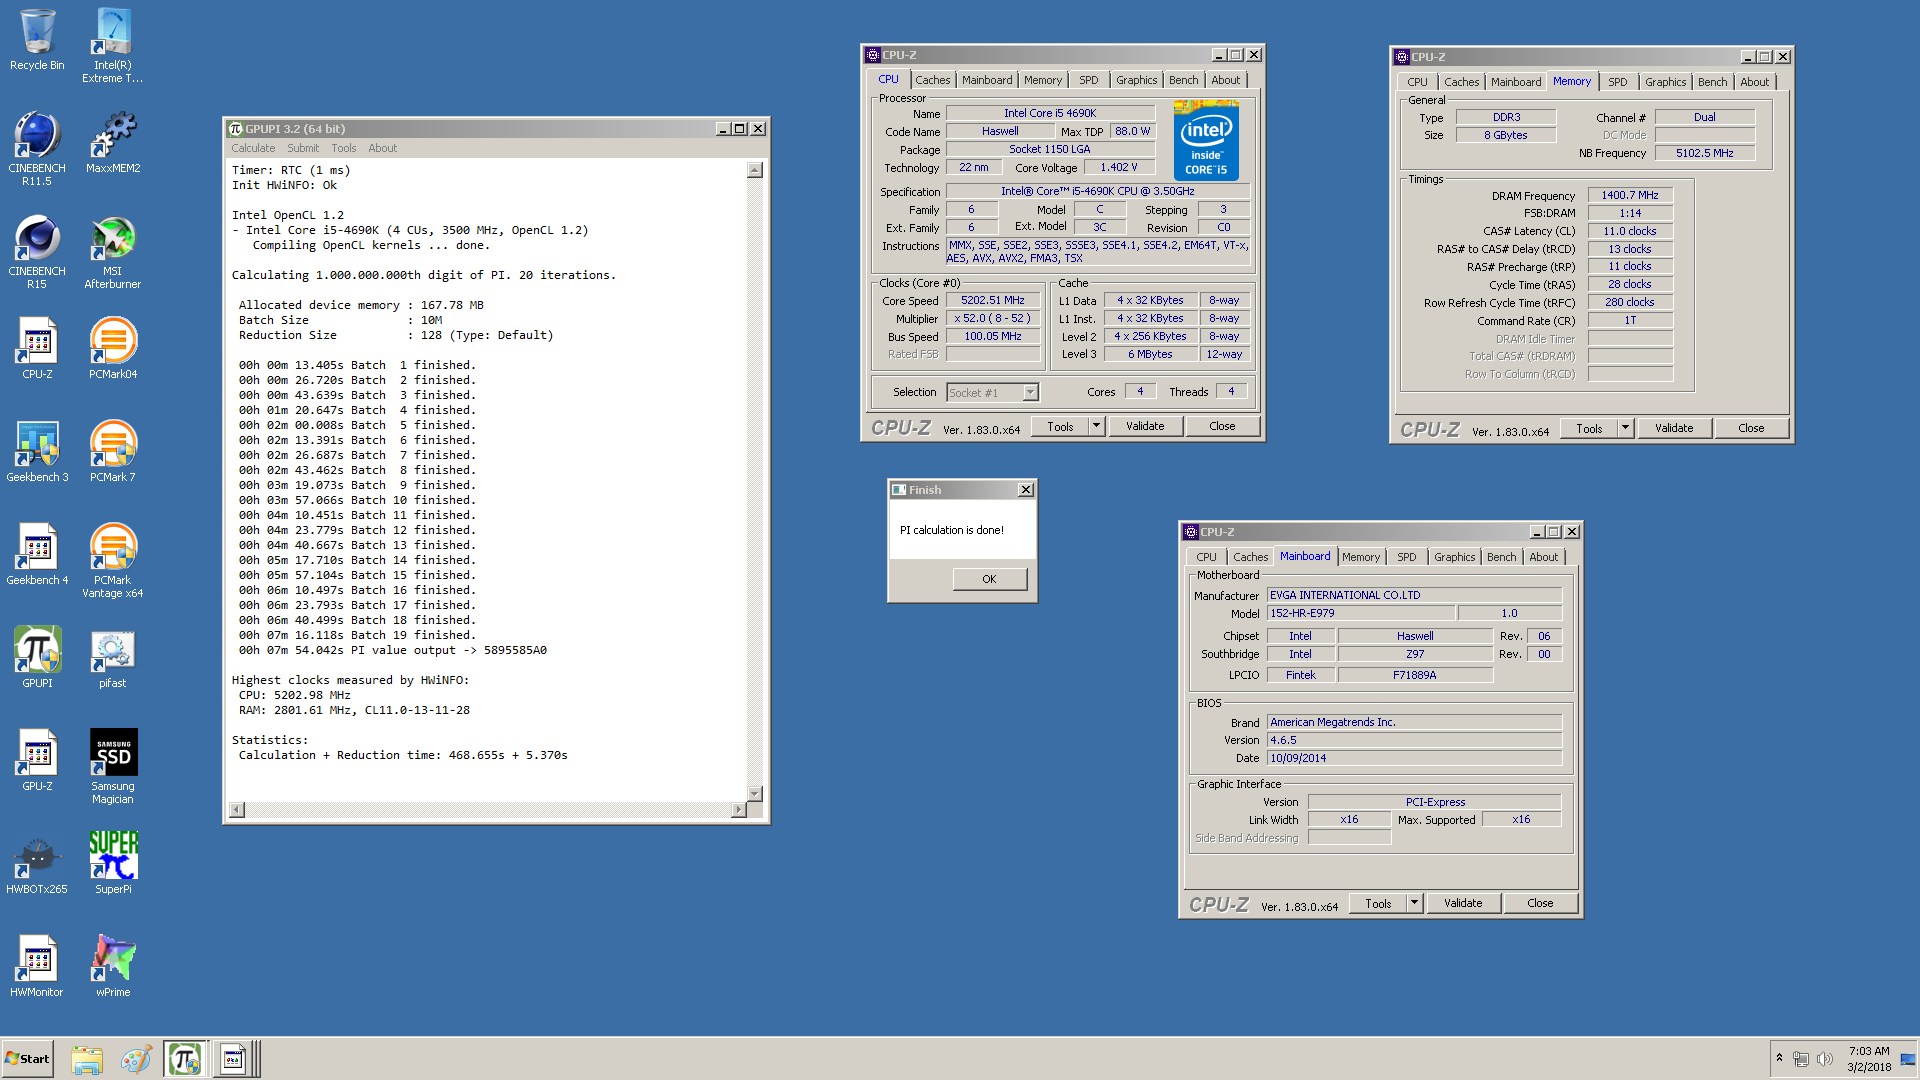Open GPUPI About menu
Viewport: 1920px width, 1080px height.
point(382,148)
